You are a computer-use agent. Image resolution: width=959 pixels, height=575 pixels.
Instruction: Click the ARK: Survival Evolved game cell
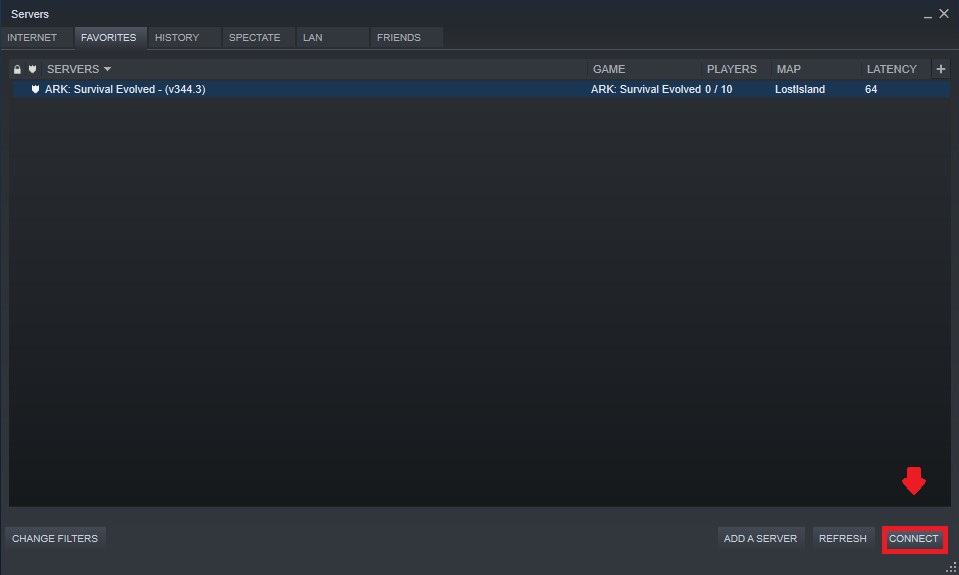tap(646, 89)
